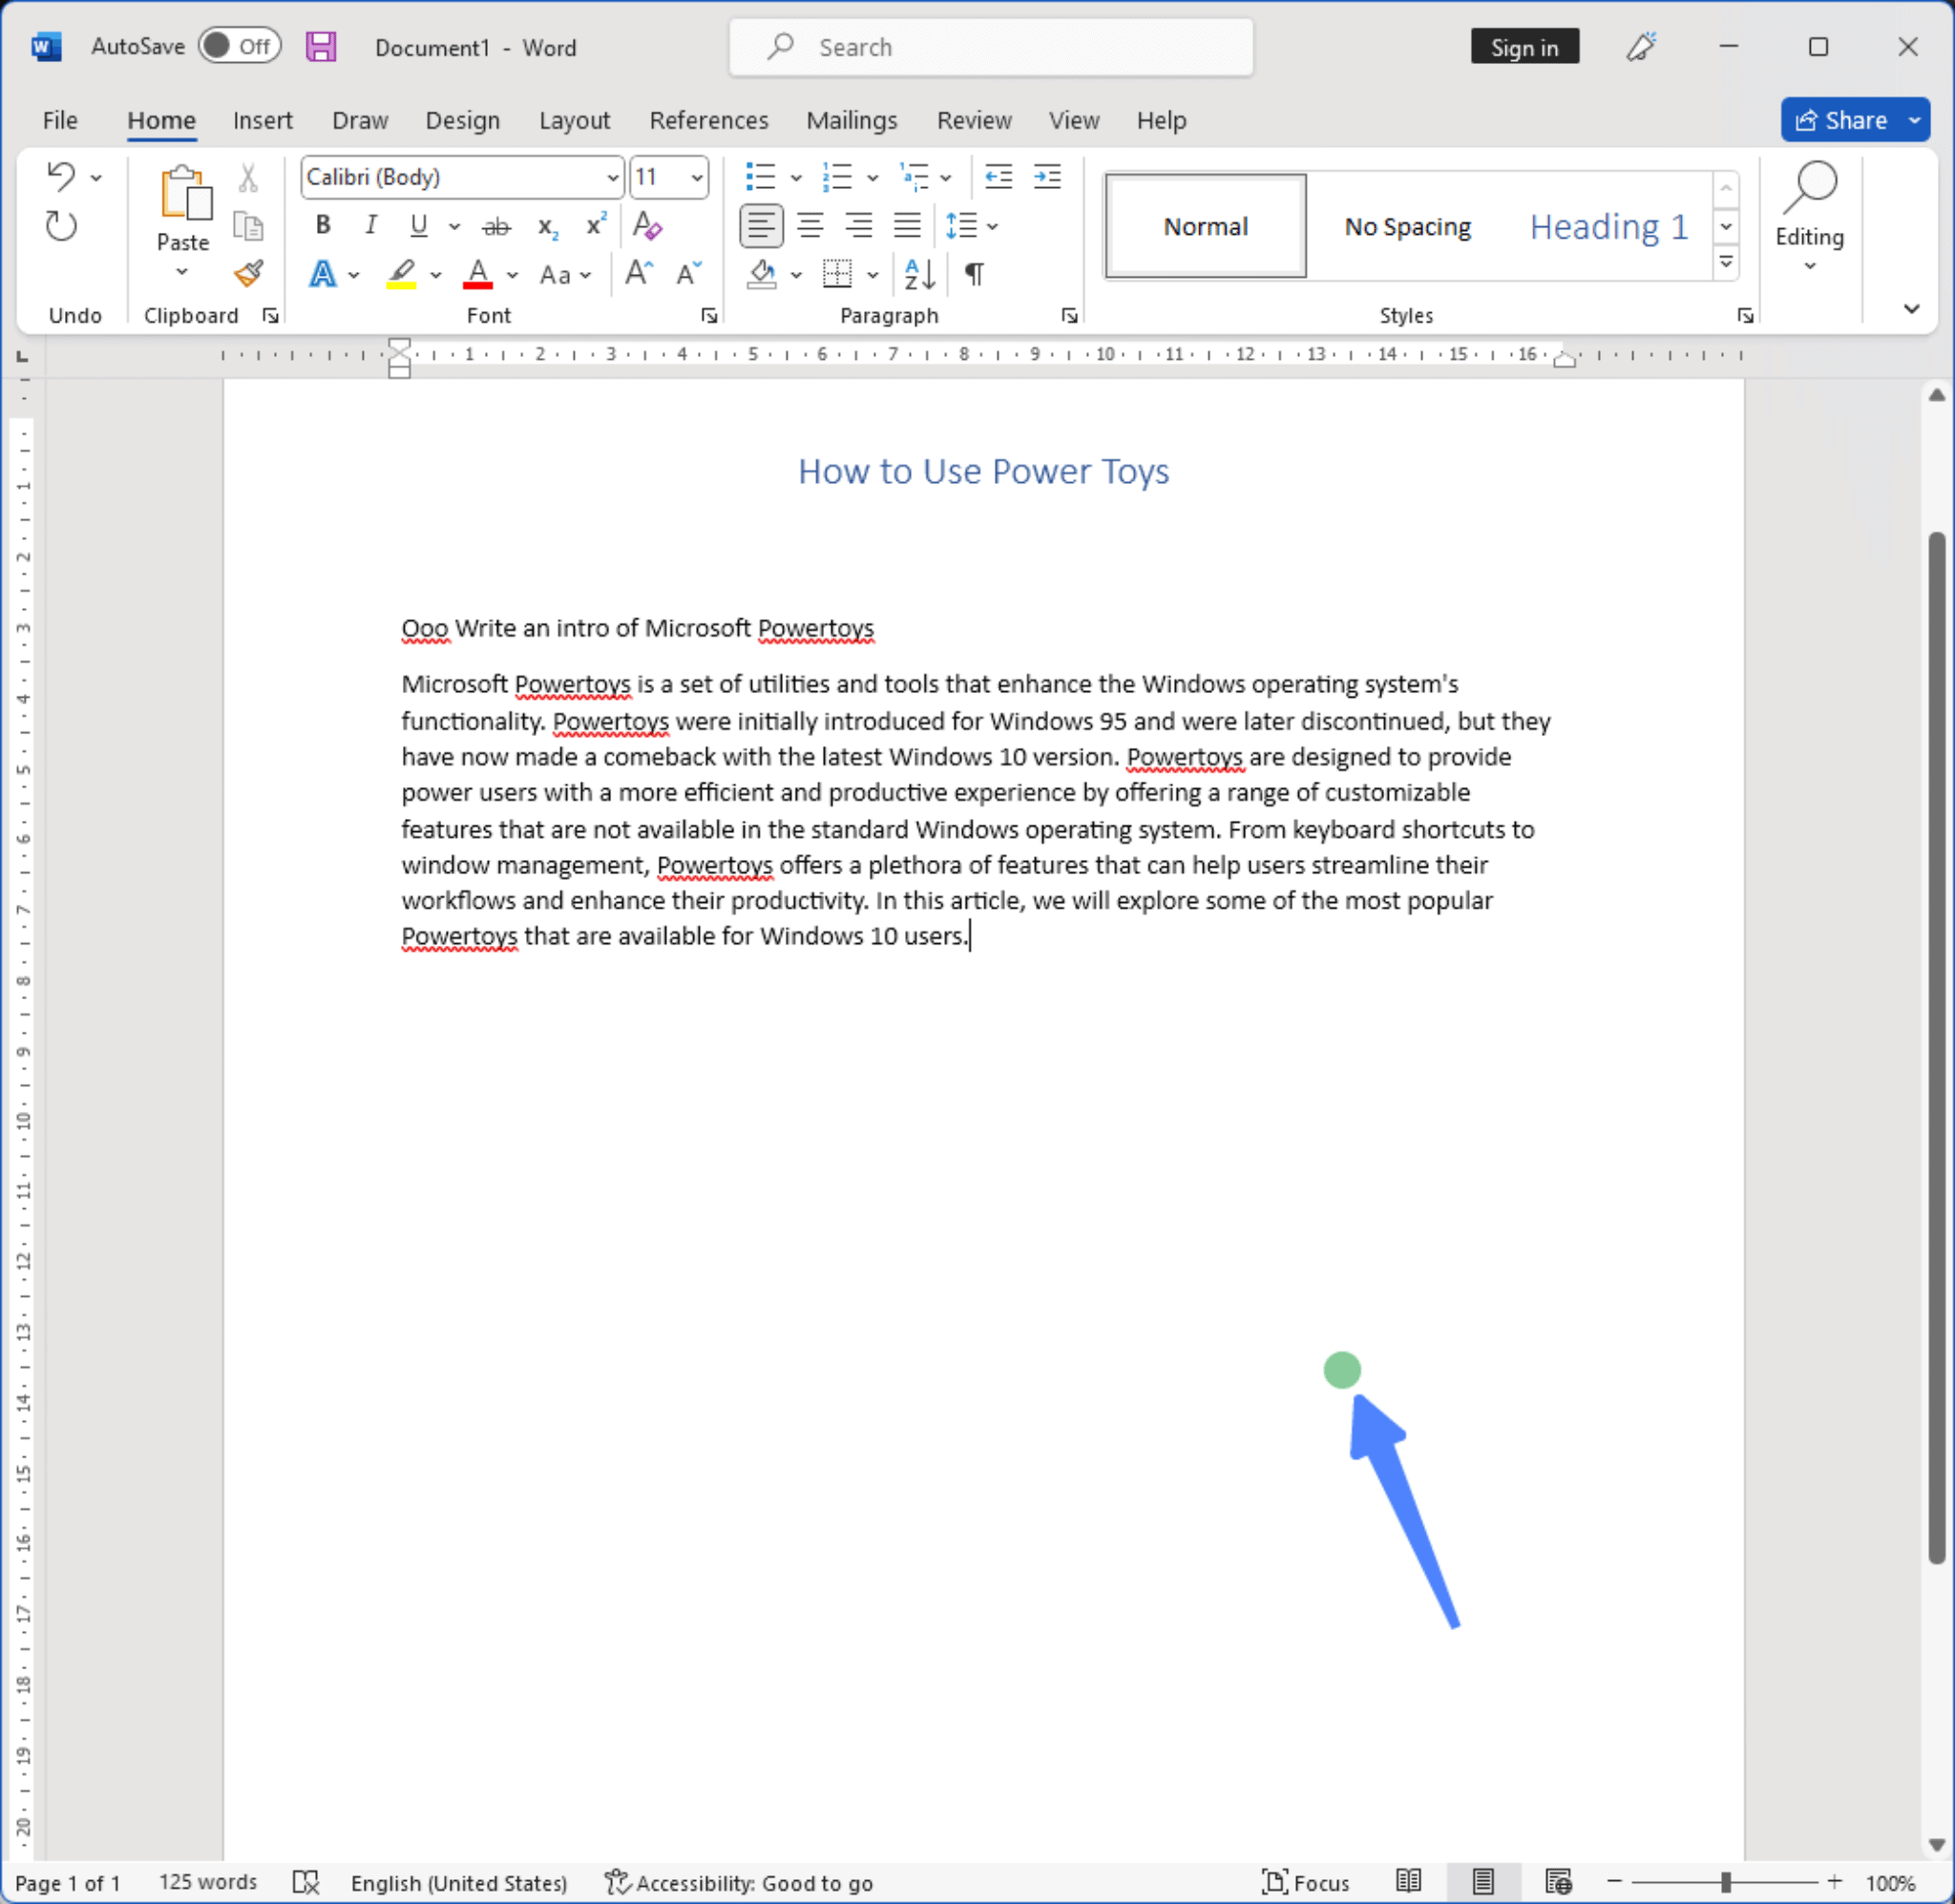Toggle Show/Hide paragraph marks
The height and width of the screenshot is (1904, 1955).
click(974, 273)
